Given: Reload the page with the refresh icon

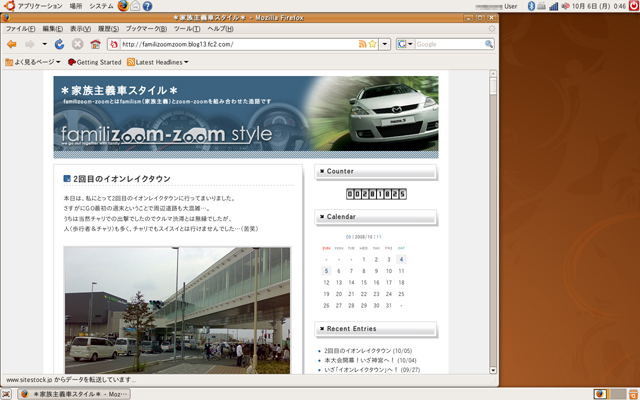Looking at the screenshot, I should point(60,44).
